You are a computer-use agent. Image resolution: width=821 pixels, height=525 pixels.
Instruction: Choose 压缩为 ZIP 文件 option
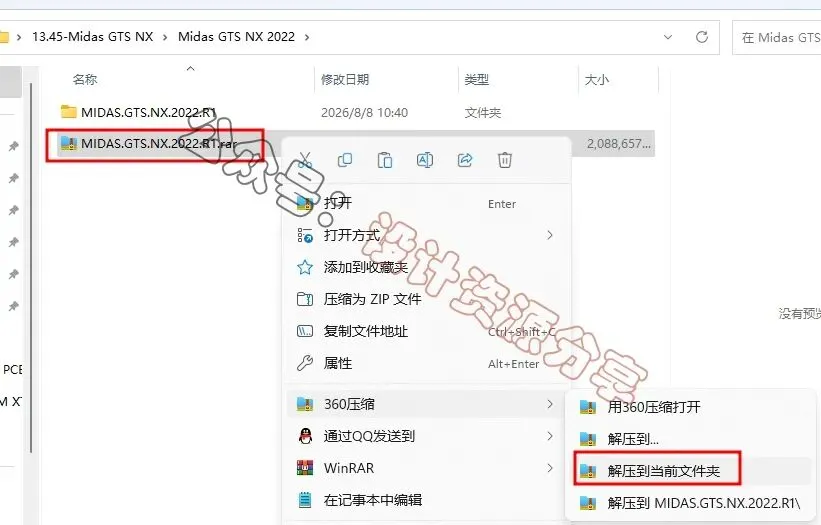click(426, 299)
